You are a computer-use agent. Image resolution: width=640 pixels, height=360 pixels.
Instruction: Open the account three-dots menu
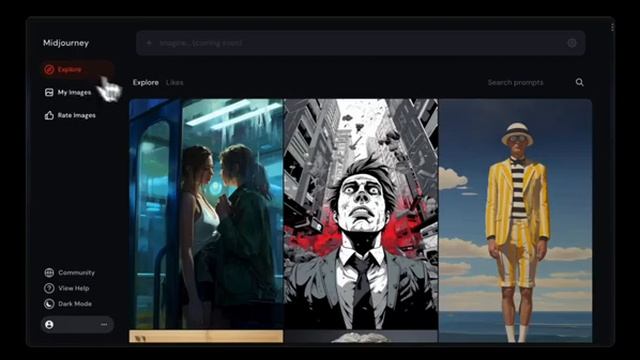(x=104, y=324)
